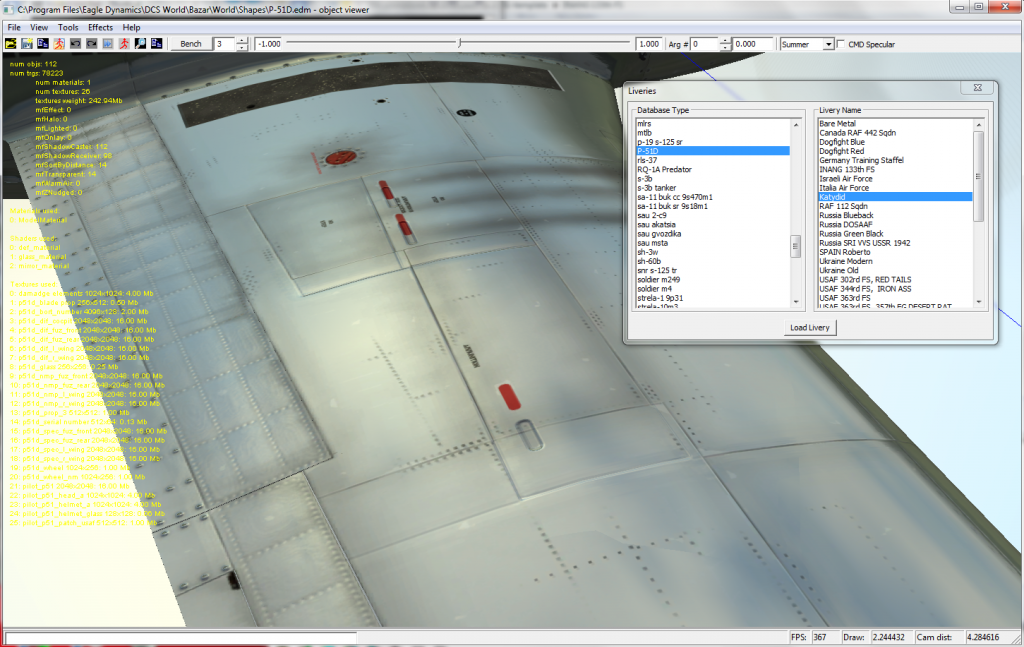Image resolution: width=1024 pixels, height=647 pixels.
Task: Click the last toolbar icon before Bench
Action: [x=155, y=44]
